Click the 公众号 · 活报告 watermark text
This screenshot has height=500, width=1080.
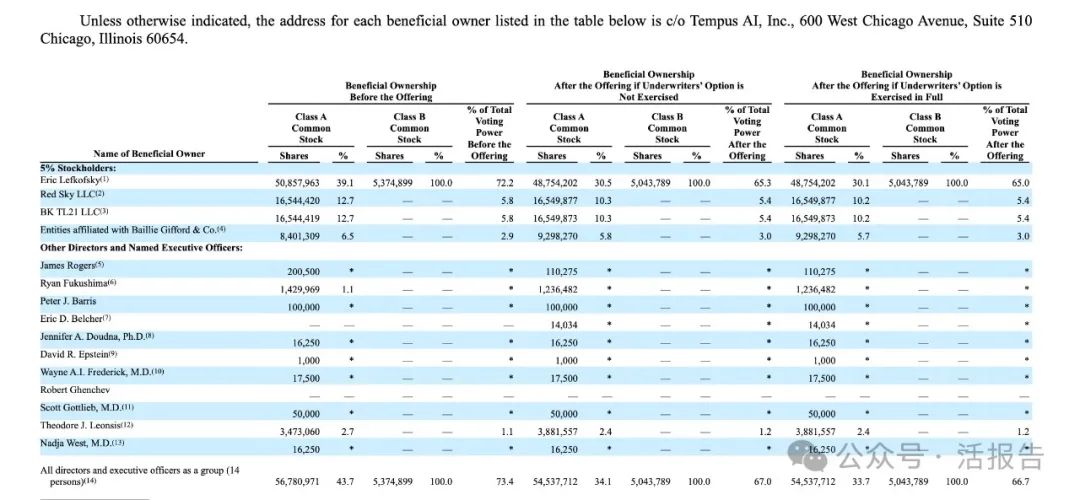(938, 458)
